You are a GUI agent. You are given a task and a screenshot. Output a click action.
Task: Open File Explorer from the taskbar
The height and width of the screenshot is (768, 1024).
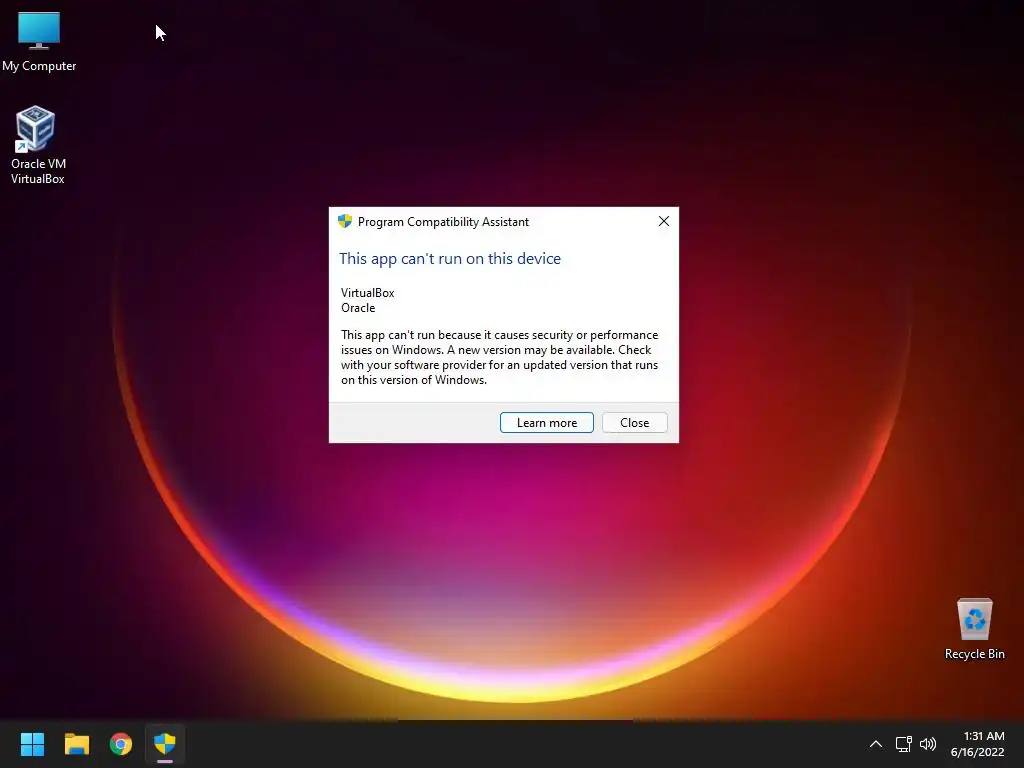click(76, 744)
